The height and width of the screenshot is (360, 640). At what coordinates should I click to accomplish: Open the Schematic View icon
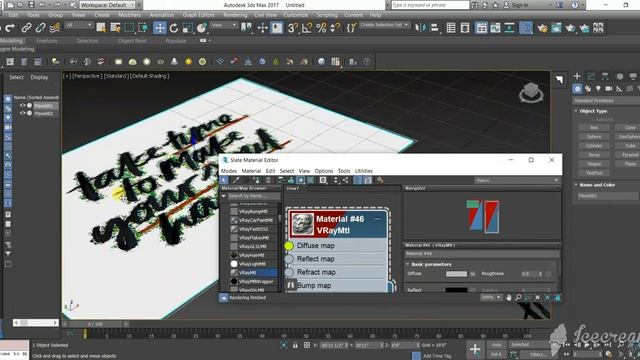[509, 28]
